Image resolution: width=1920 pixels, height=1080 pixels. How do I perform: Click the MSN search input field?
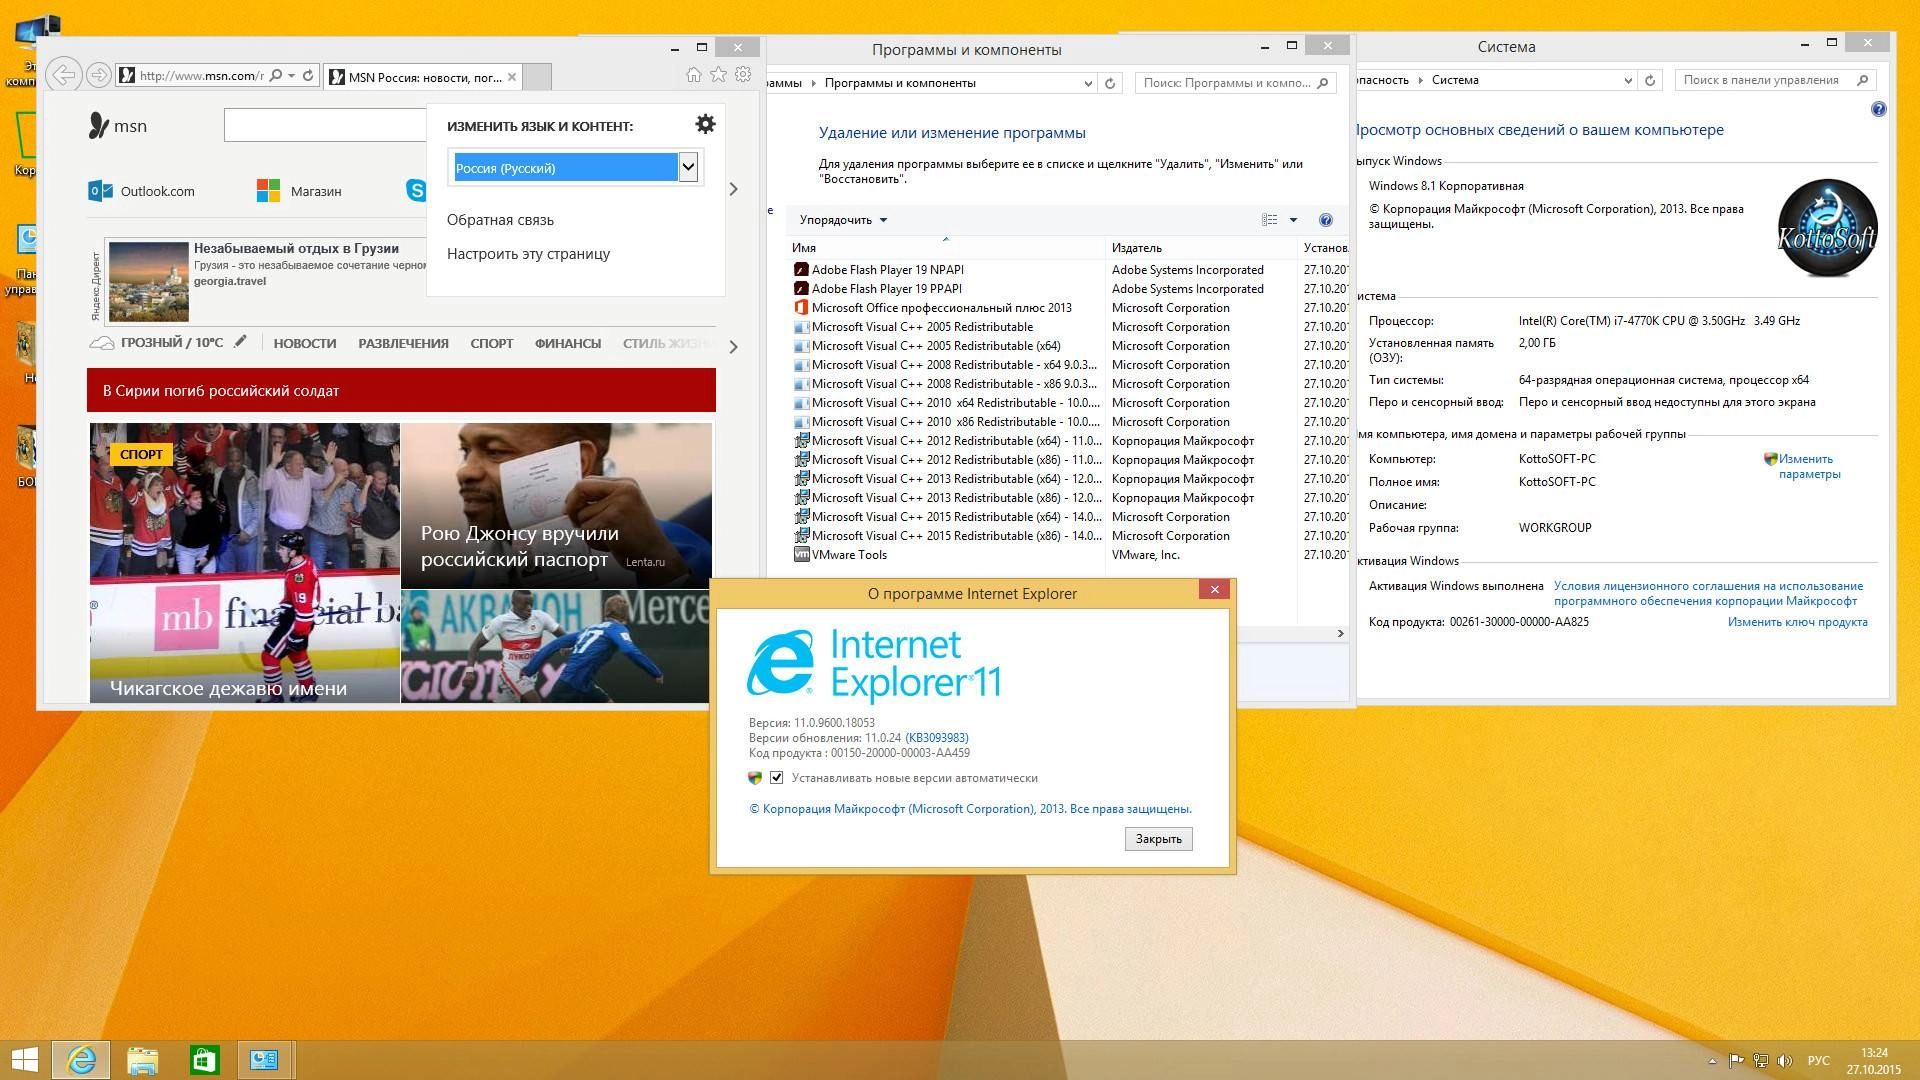326,125
